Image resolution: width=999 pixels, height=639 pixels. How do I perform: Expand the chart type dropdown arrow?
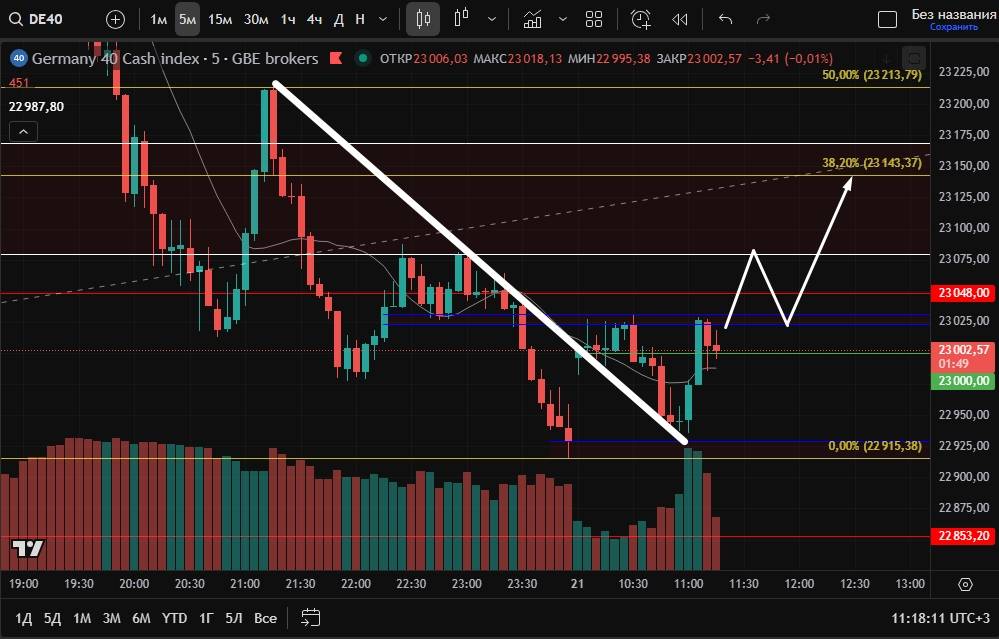pos(490,19)
